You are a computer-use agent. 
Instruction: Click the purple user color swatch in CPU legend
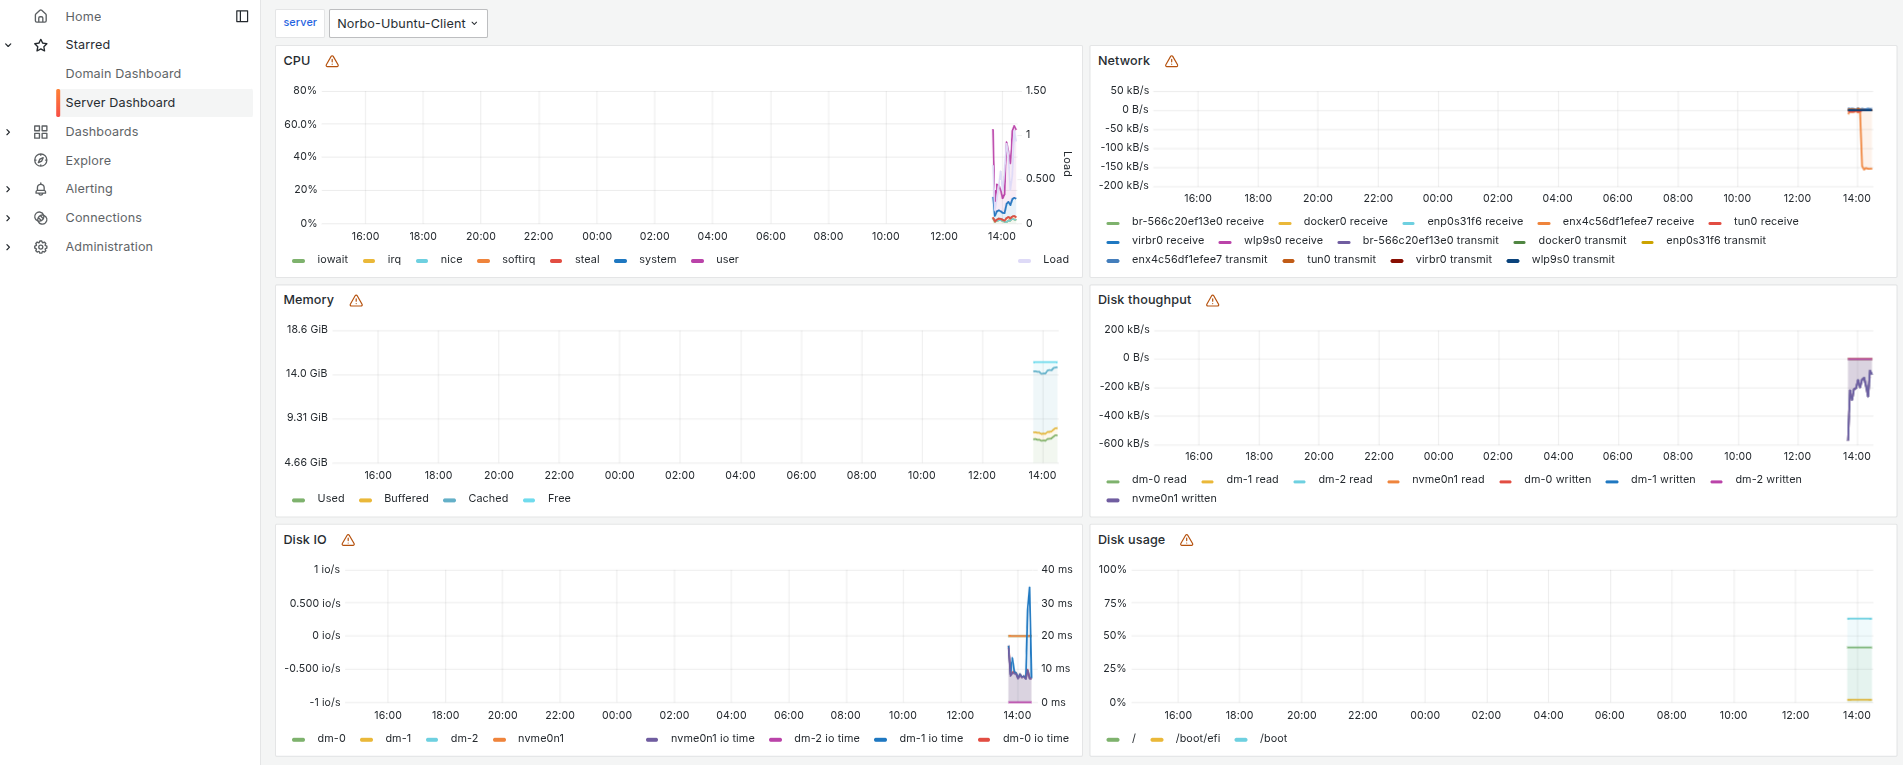point(698,260)
